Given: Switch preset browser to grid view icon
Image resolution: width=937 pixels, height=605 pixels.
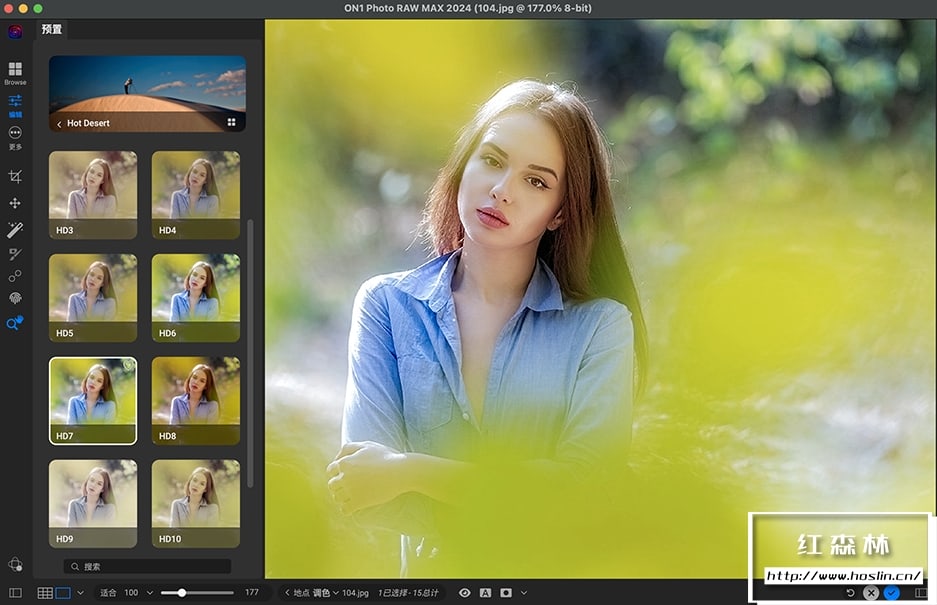Looking at the screenshot, I should (x=231, y=123).
